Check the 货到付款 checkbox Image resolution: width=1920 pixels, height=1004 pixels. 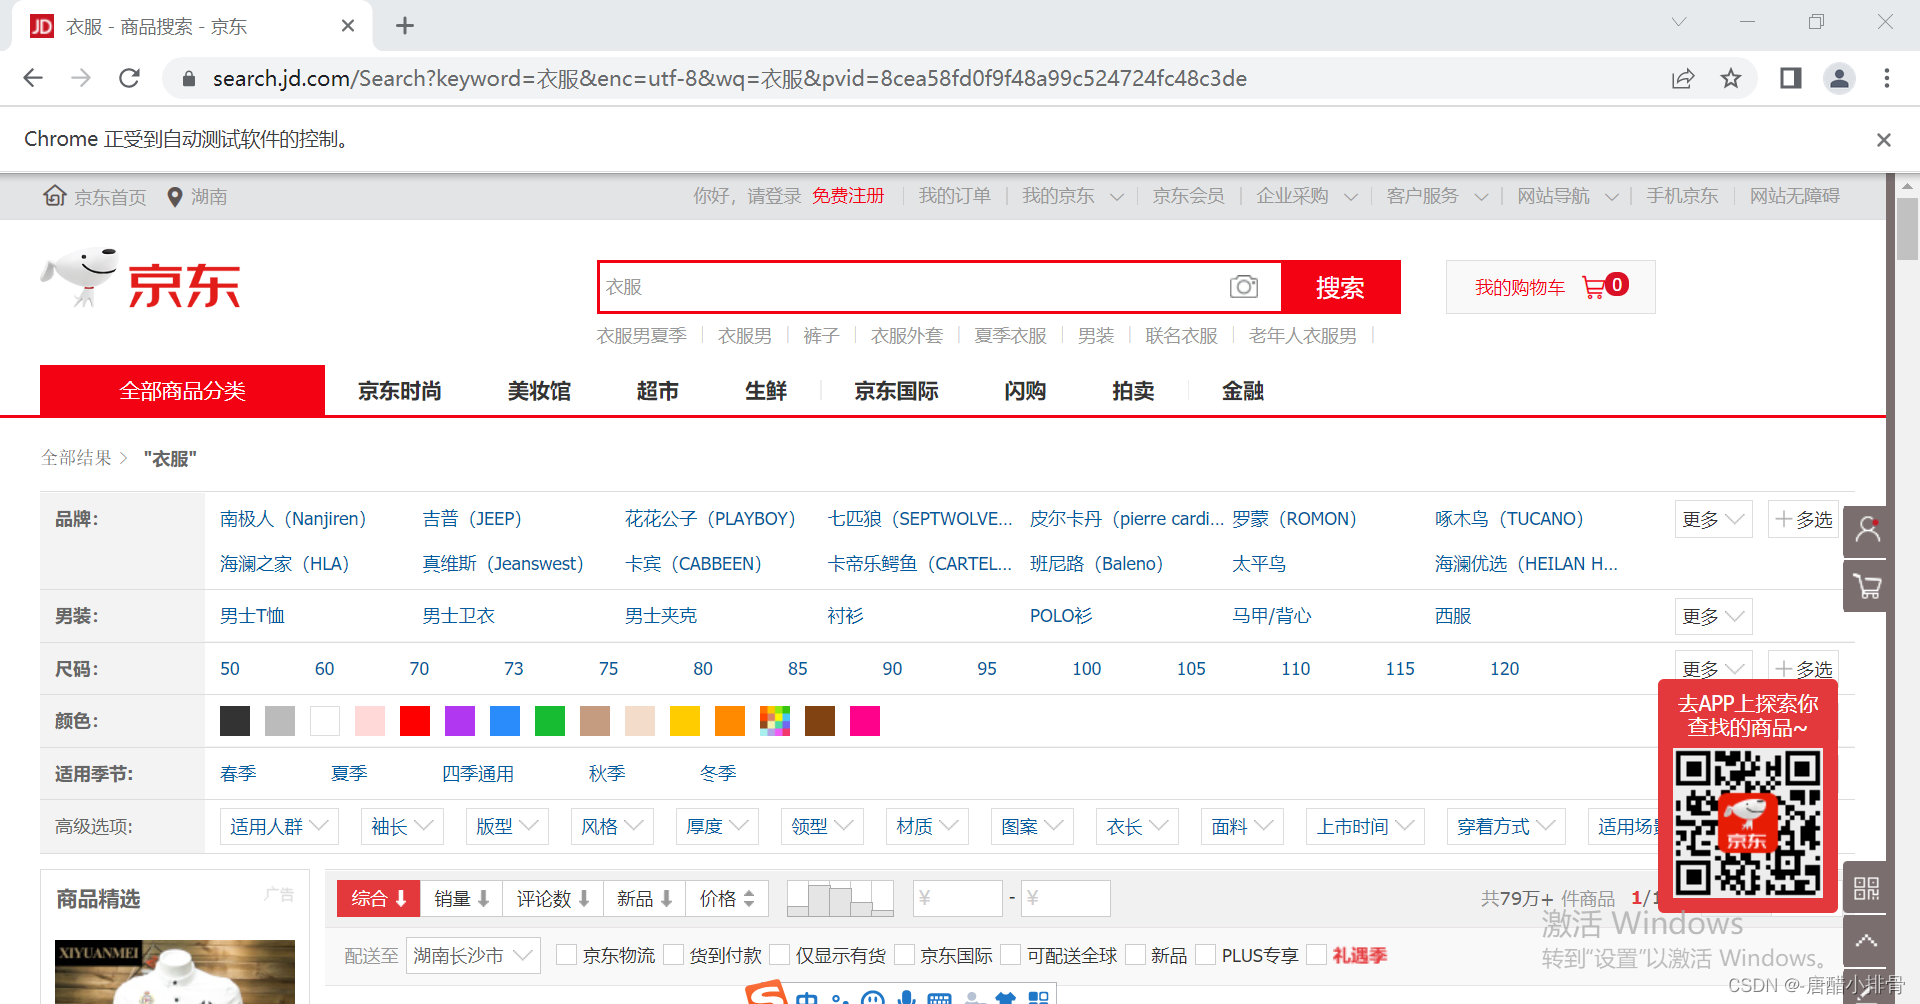pos(673,955)
